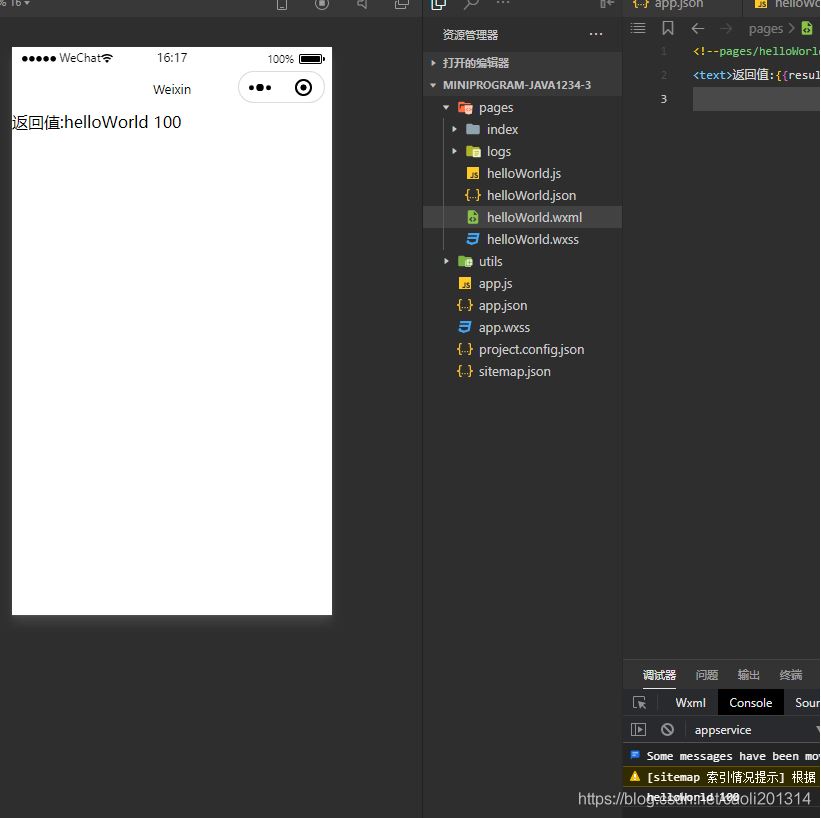Image resolution: width=821 pixels, height=818 pixels.
Task: Click the helloWorld.wxss style icon
Action: (472, 239)
